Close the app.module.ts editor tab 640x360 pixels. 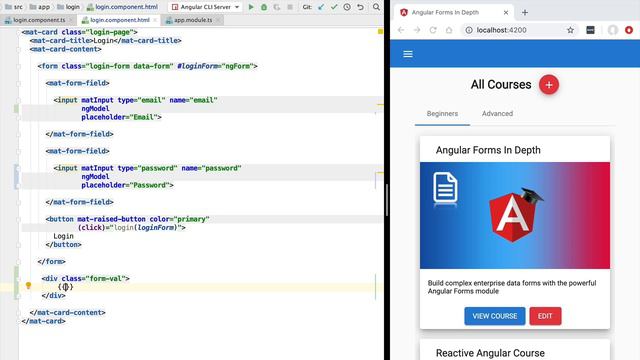tap(218, 20)
